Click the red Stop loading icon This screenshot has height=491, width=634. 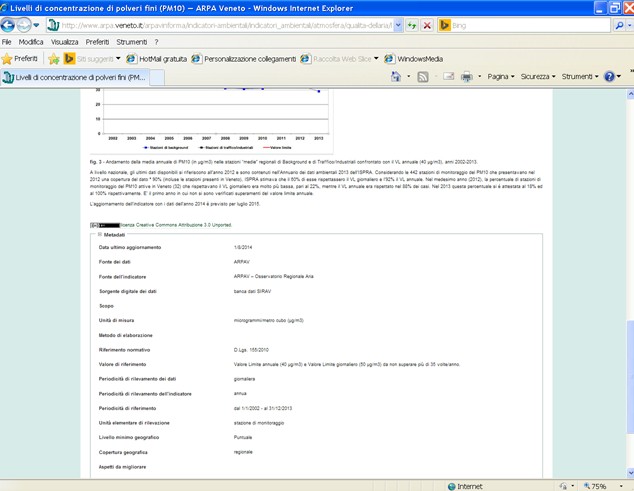427,25
